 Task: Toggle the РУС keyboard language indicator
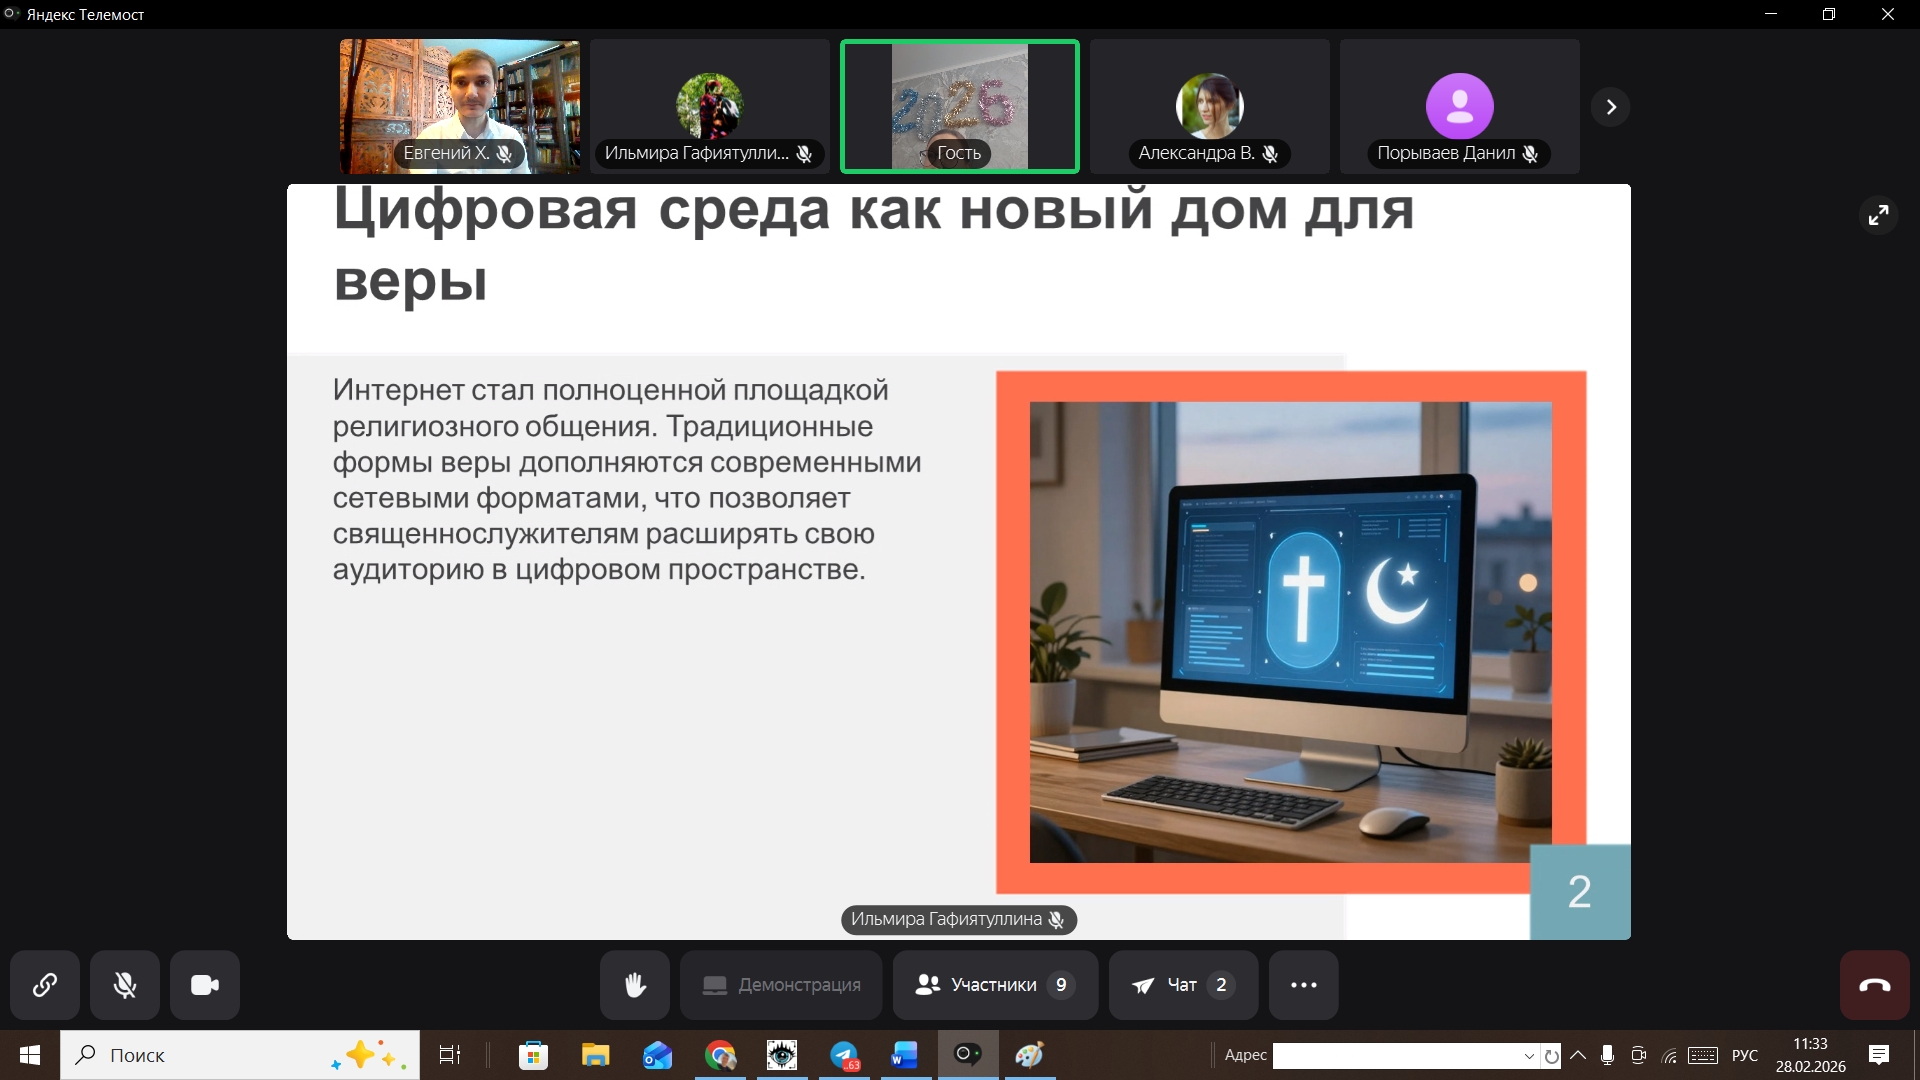pyautogui.click(x=1744, y=1056)
